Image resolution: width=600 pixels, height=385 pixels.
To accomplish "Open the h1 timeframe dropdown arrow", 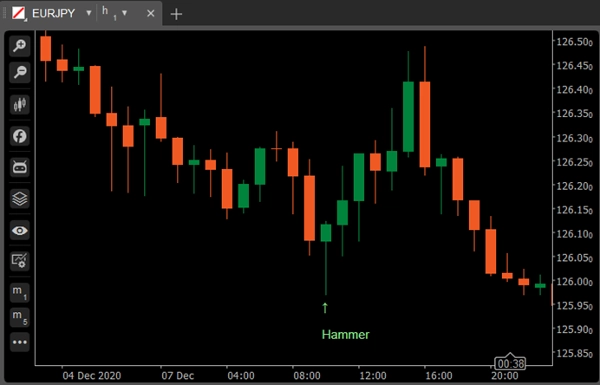I will click(124, 13).
